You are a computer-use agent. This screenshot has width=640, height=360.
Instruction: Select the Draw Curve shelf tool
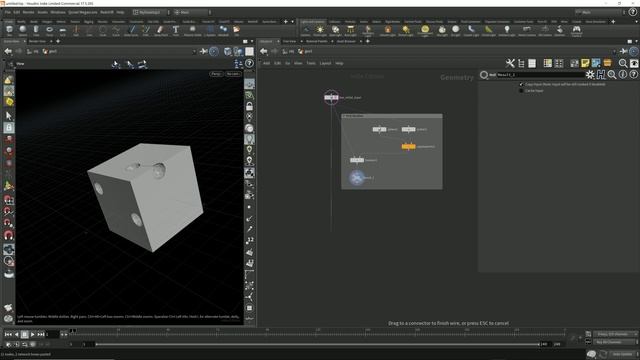click(x=131, y=30)
